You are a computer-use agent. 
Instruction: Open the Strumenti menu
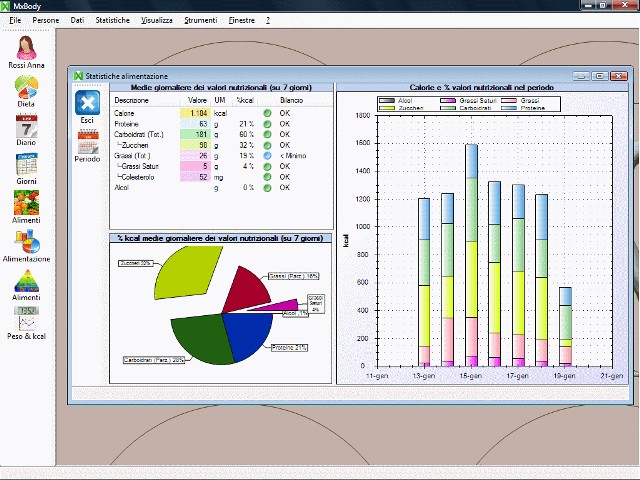click(200, 20)
